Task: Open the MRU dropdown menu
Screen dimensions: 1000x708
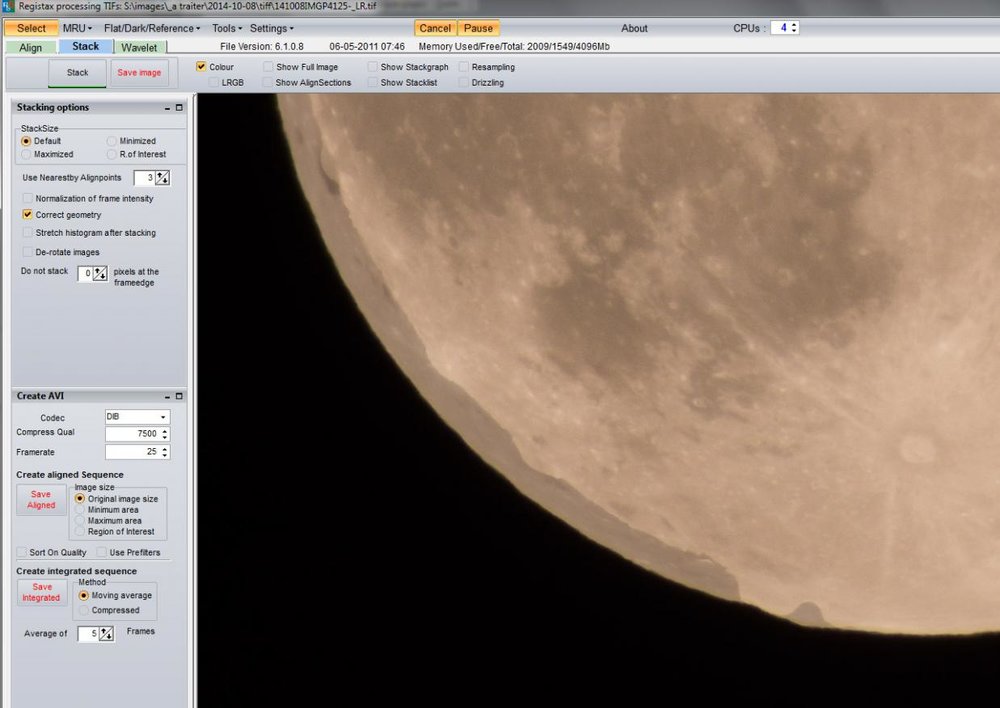Action: click(x=75, y=28)
